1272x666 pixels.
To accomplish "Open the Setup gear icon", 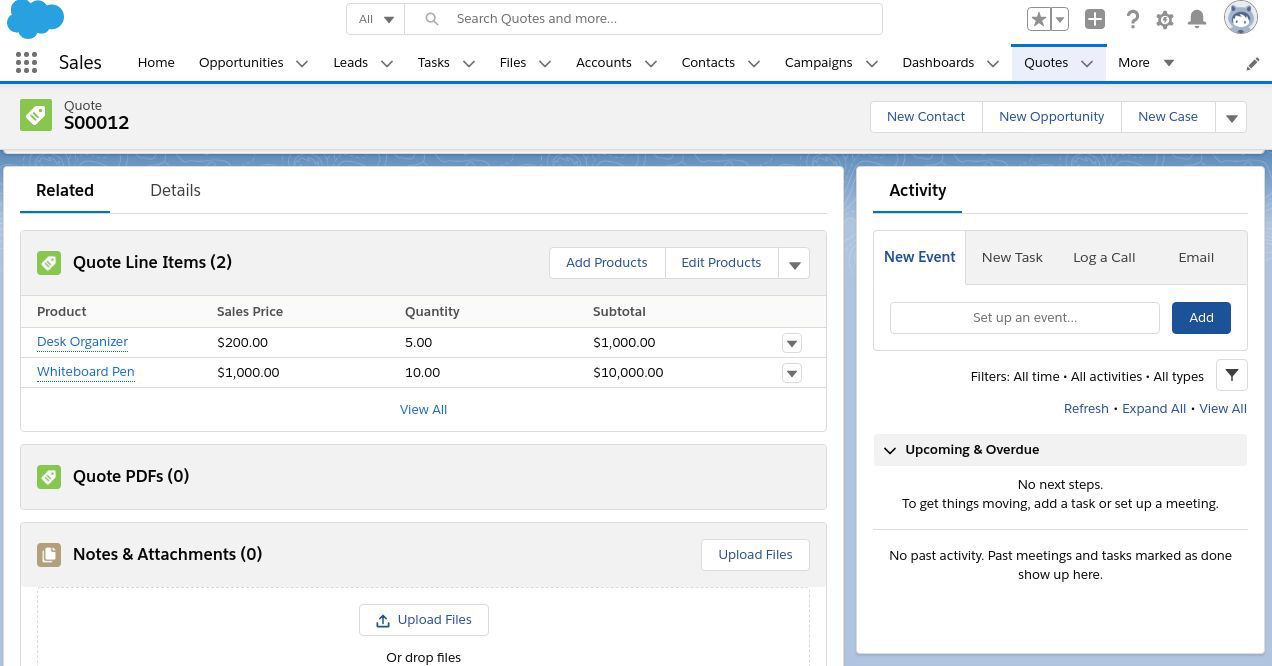I will tap(1165, 19).
